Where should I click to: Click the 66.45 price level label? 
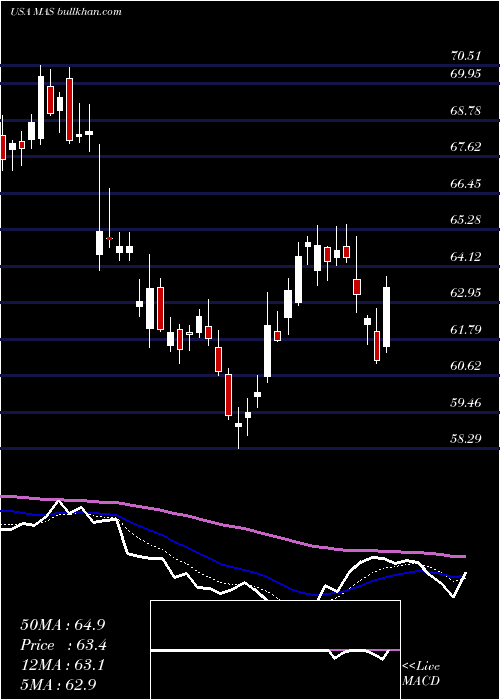coord(466,183)
